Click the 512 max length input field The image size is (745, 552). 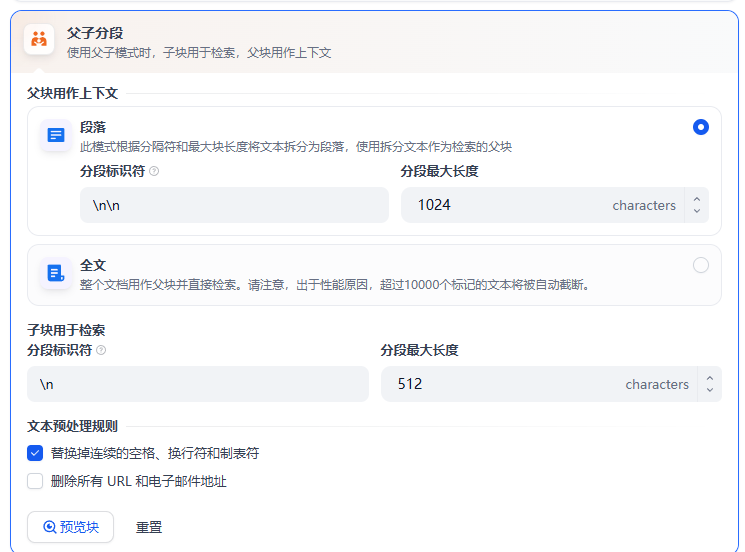(x=539, y=384)
